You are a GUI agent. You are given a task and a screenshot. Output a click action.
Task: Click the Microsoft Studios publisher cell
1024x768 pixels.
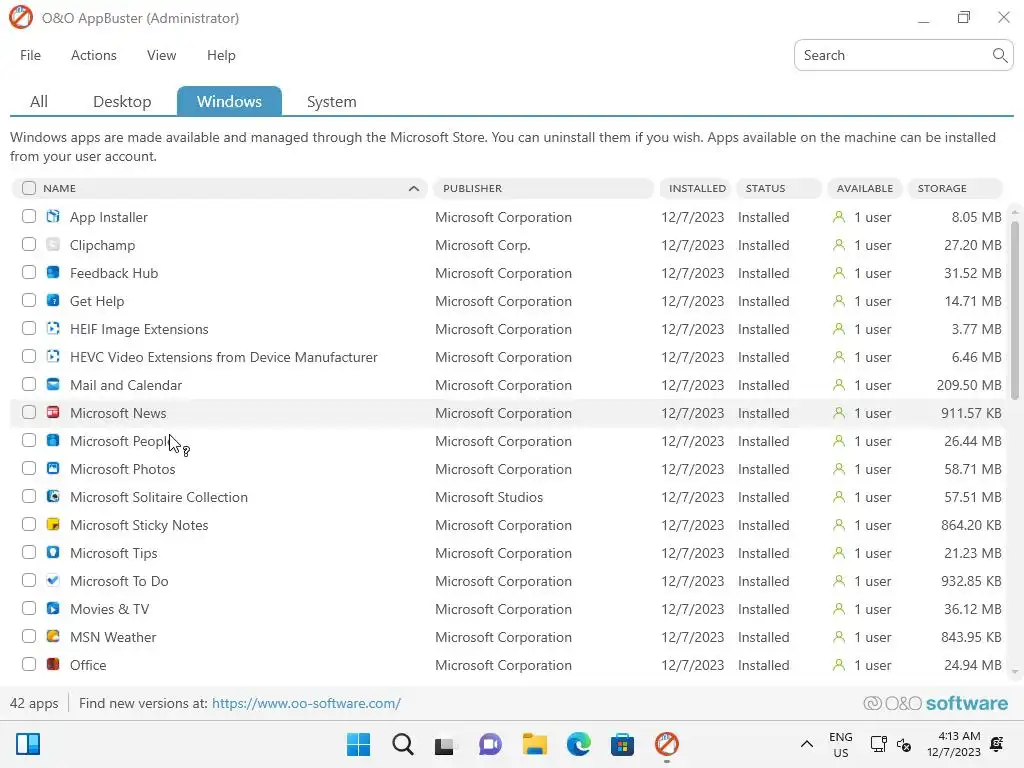[489, 497]
